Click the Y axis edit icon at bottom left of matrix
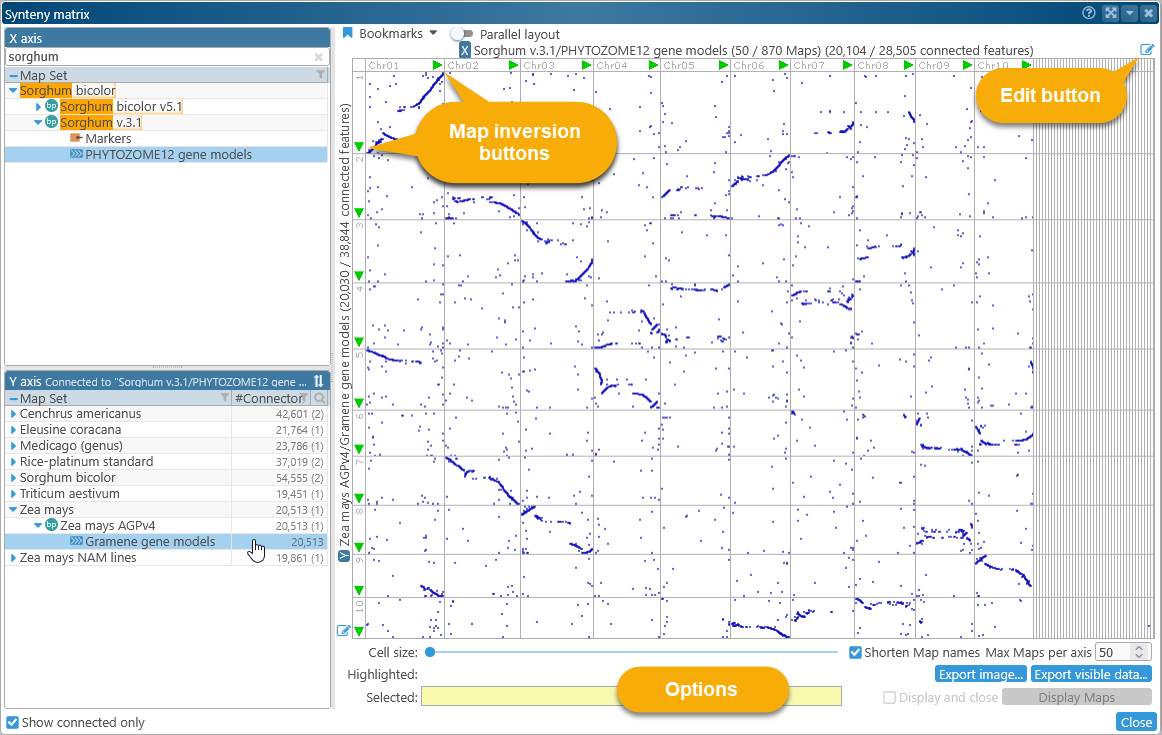 point(344,630)
